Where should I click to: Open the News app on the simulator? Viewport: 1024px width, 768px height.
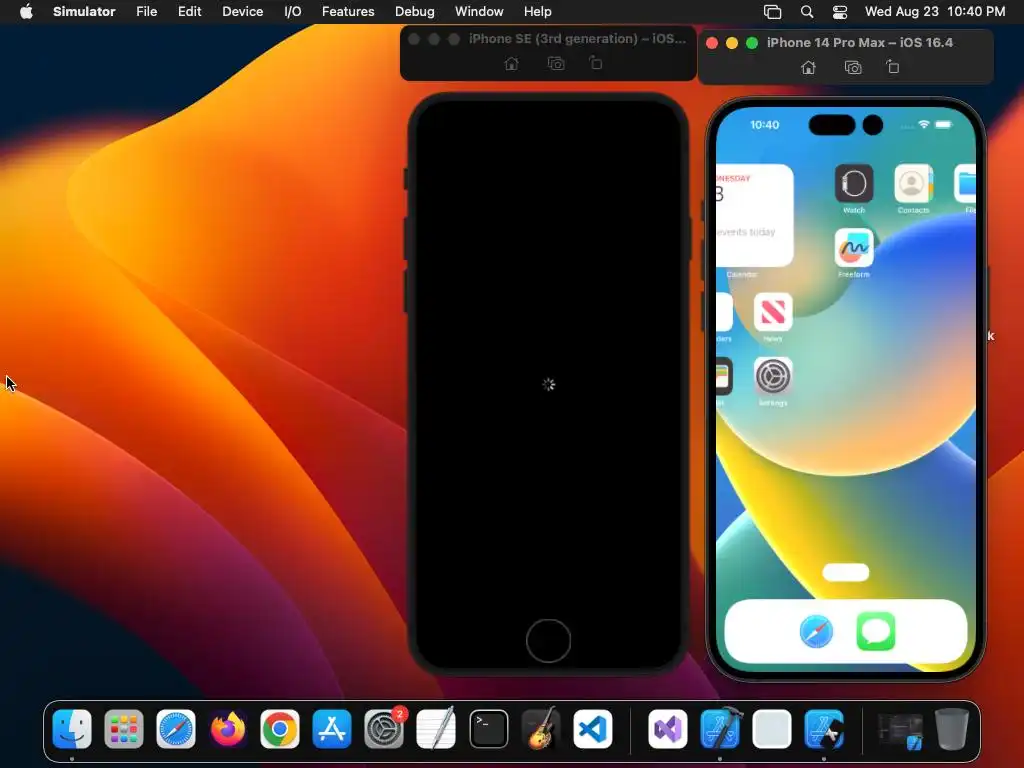pos(773,312)
